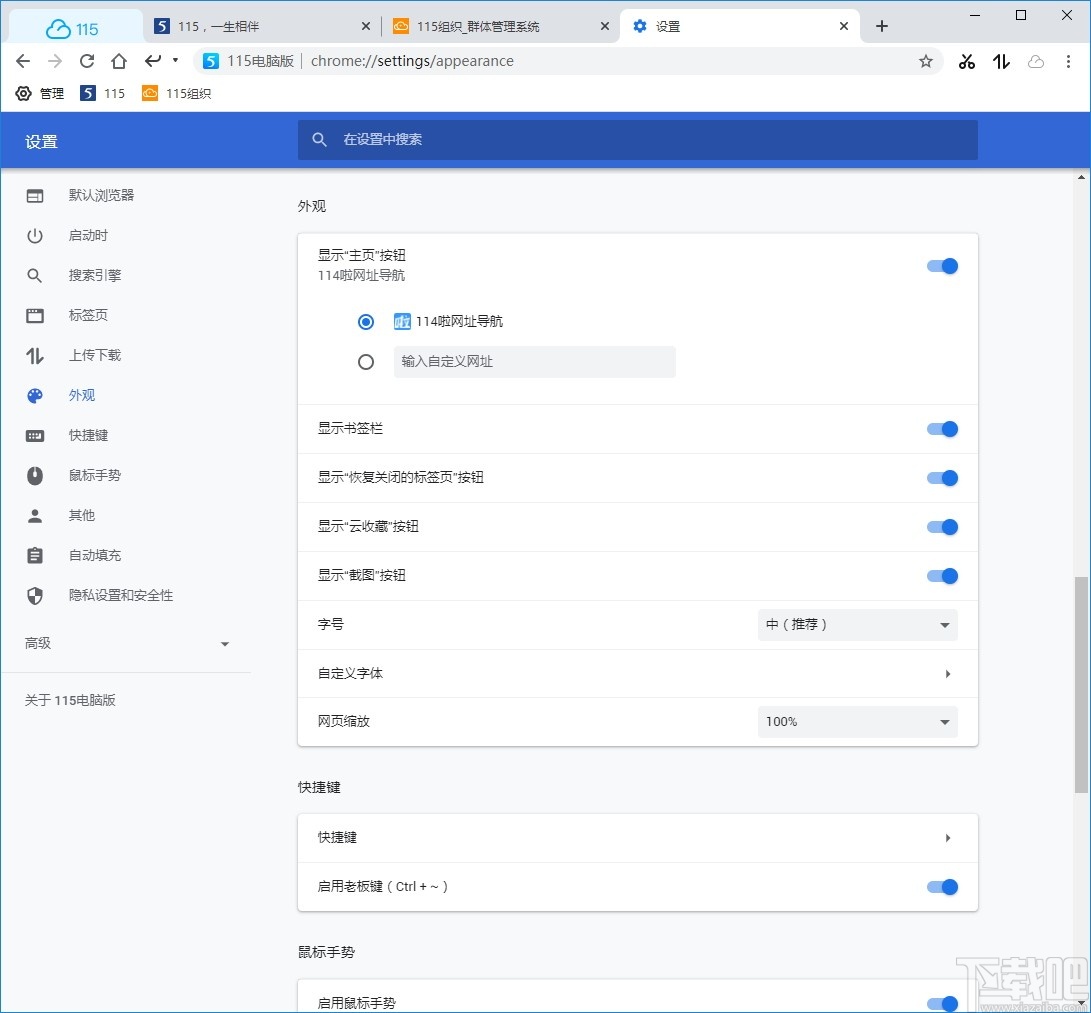The image size is (1091, 1013).
Task: Go back with the back arrow
Action: click(23, 61)
